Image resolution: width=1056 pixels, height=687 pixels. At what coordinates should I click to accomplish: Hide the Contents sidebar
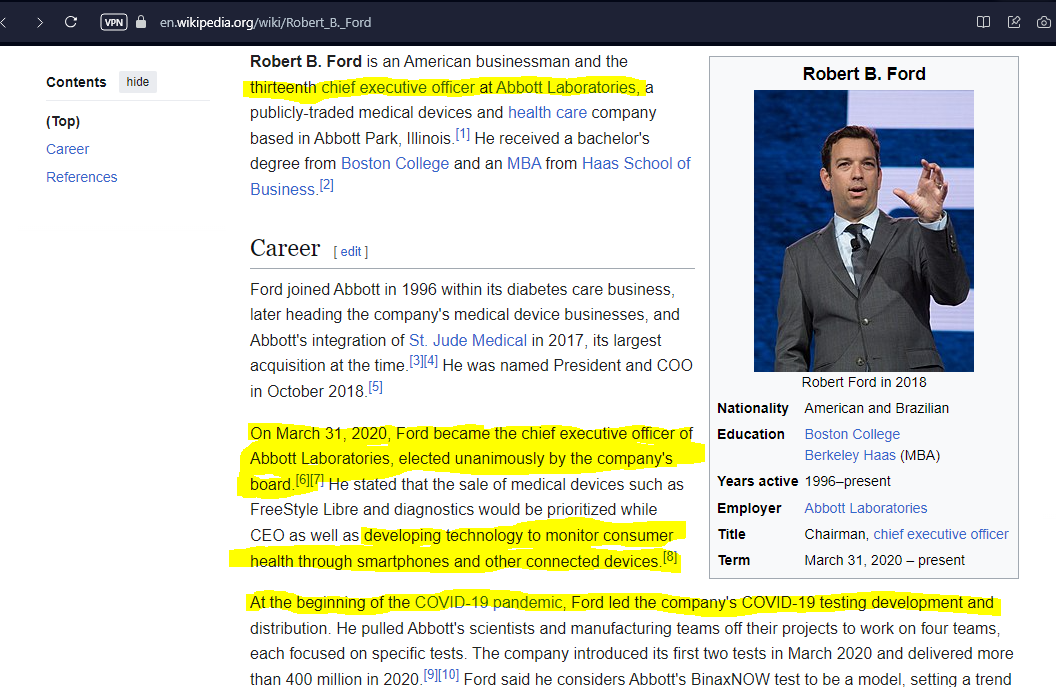click(x=137, y=81)
